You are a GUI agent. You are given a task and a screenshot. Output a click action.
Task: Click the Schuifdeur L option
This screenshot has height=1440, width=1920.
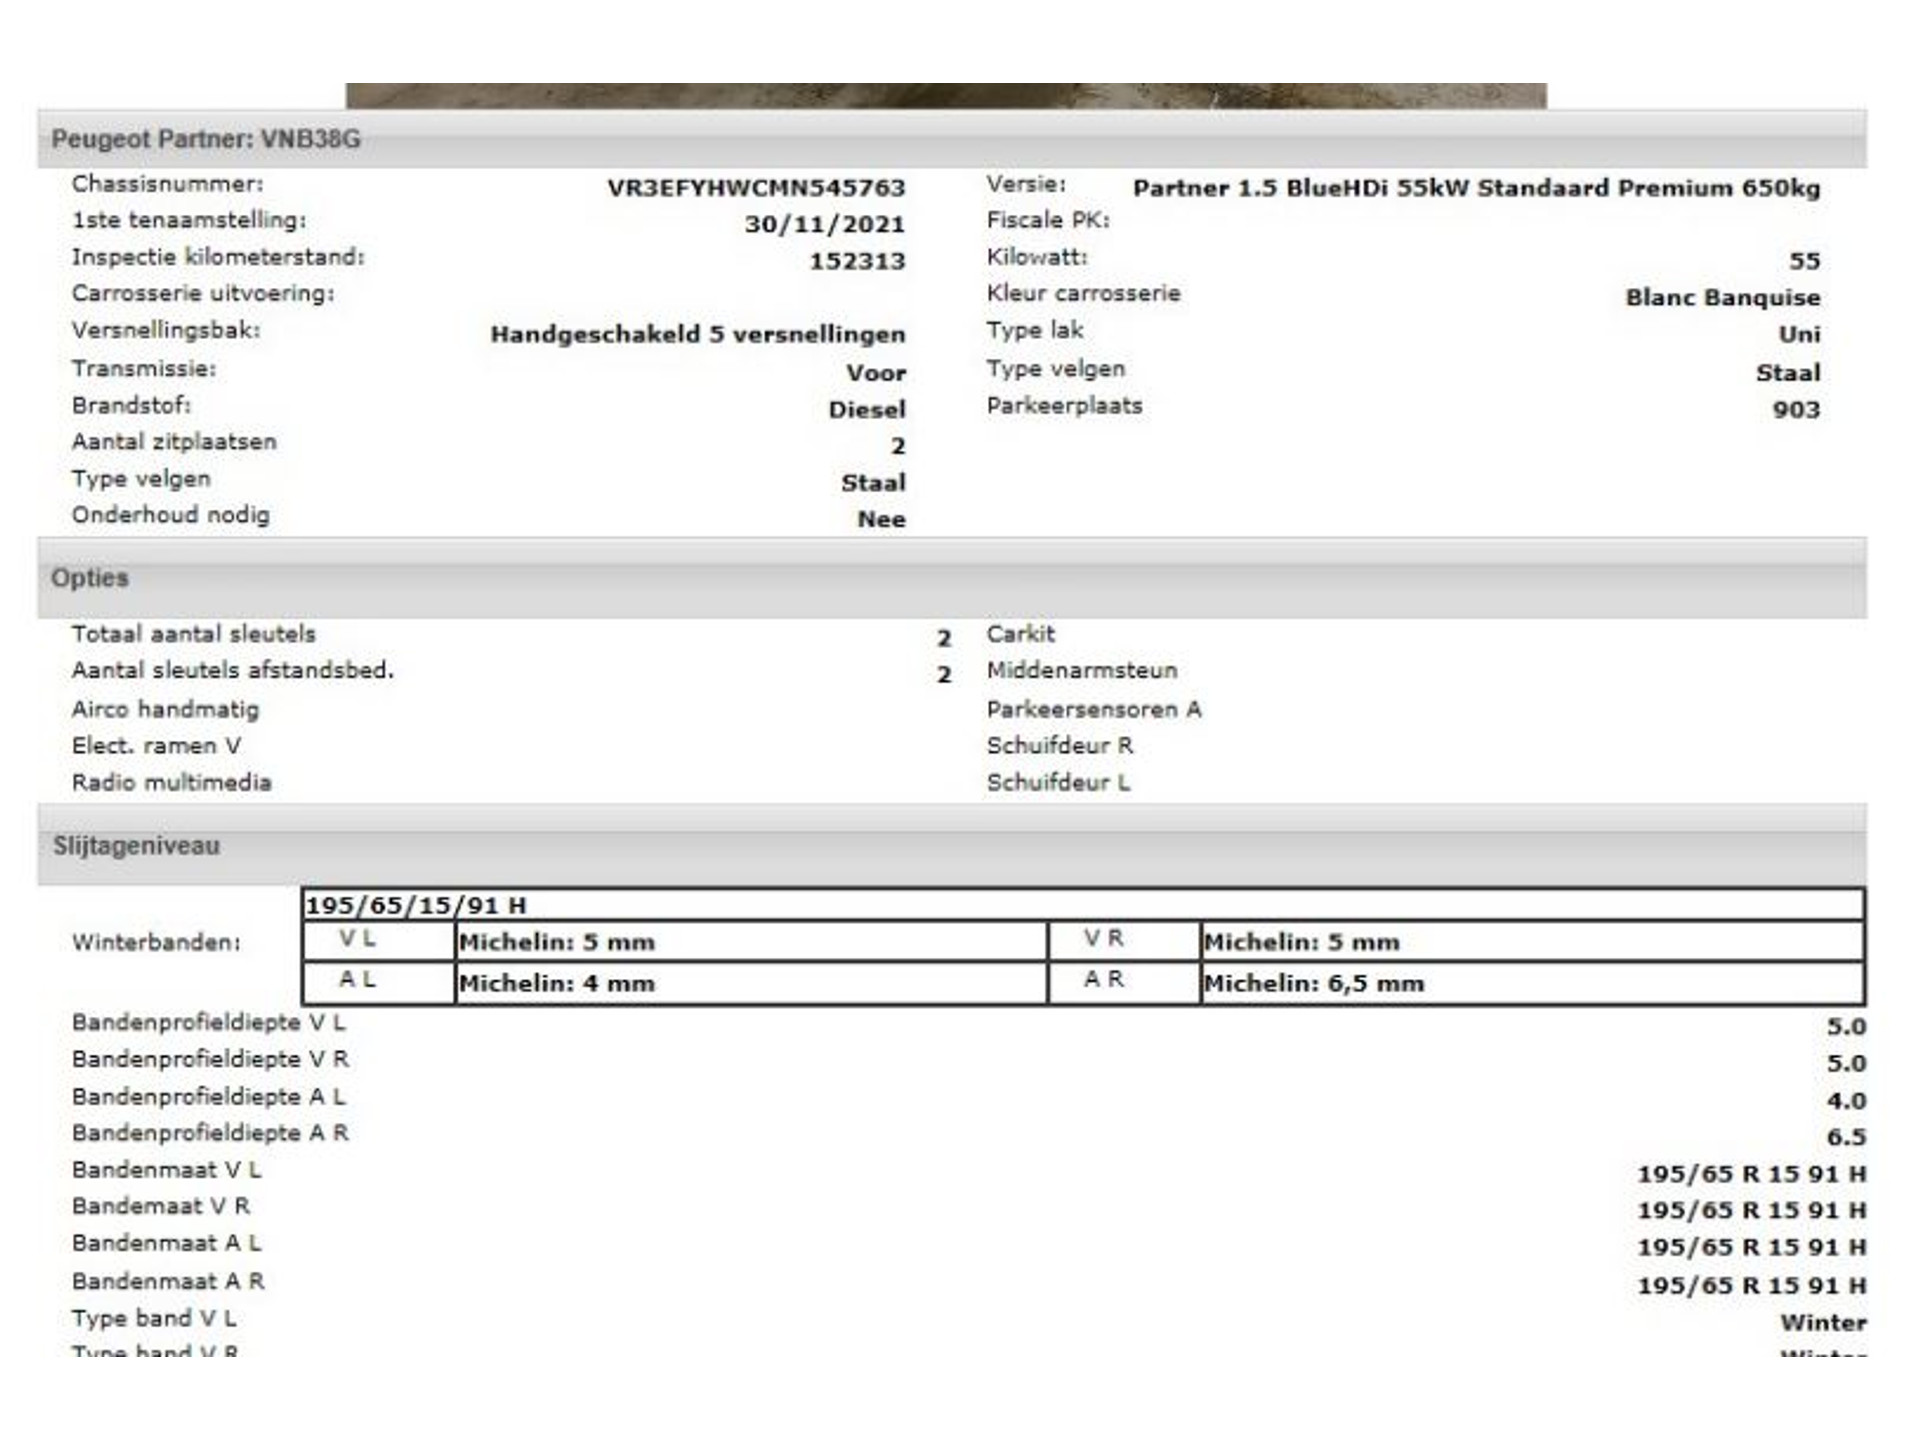(x=1058, y=783)
